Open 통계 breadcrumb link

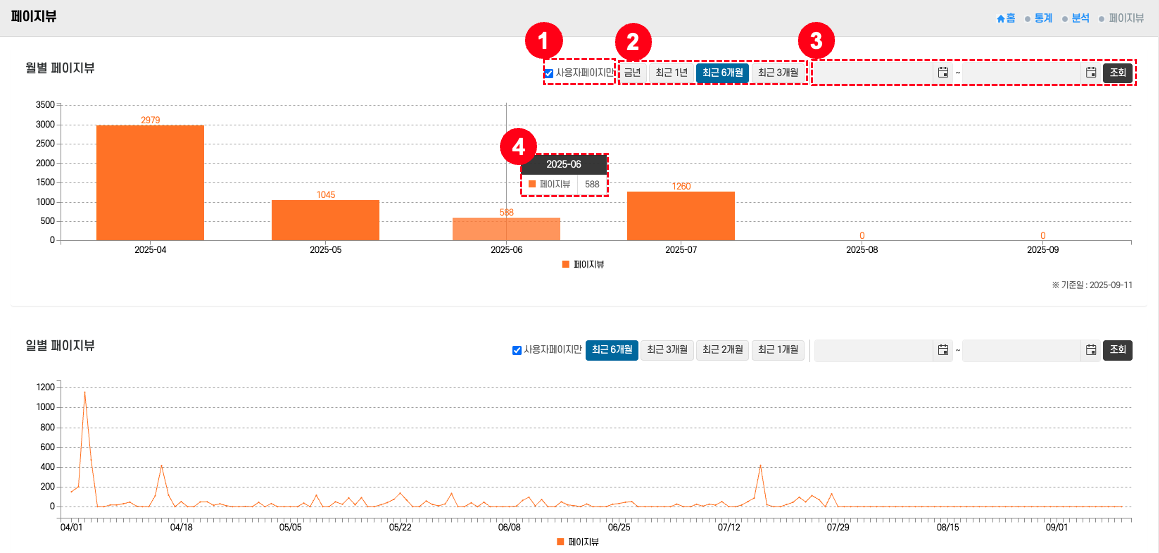1043,18
